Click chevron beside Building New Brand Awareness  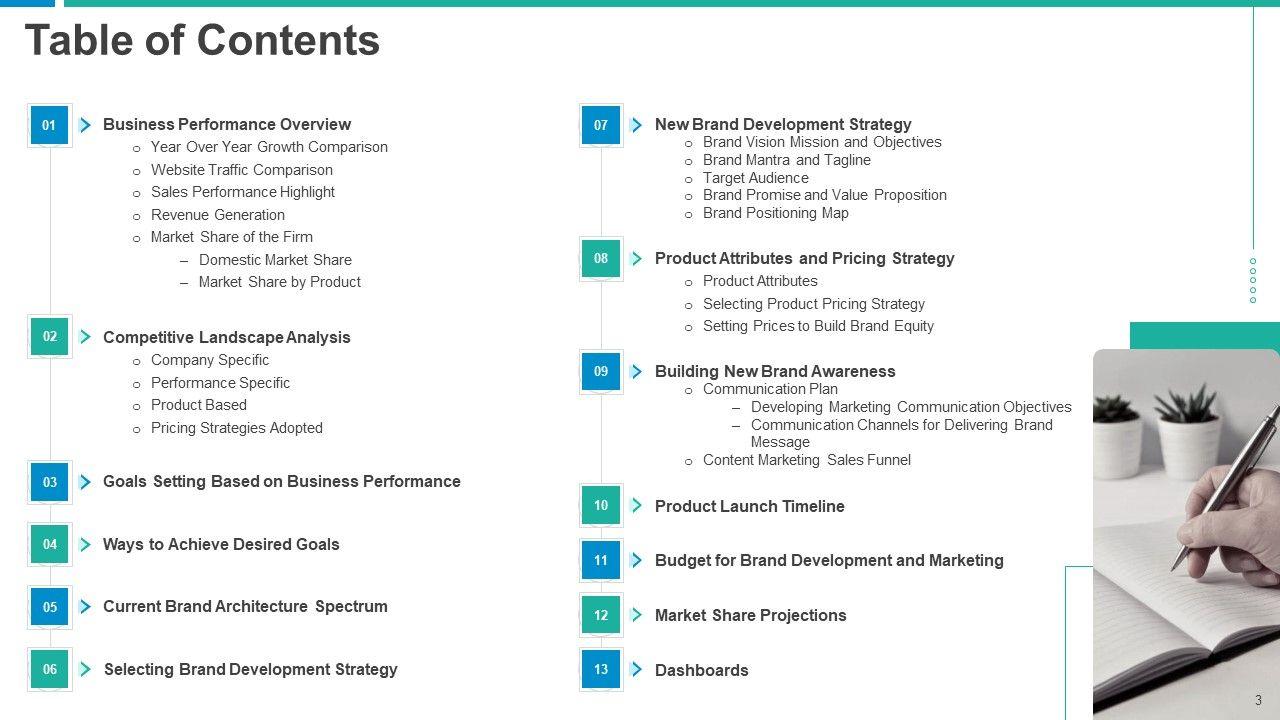pos(637,372)
